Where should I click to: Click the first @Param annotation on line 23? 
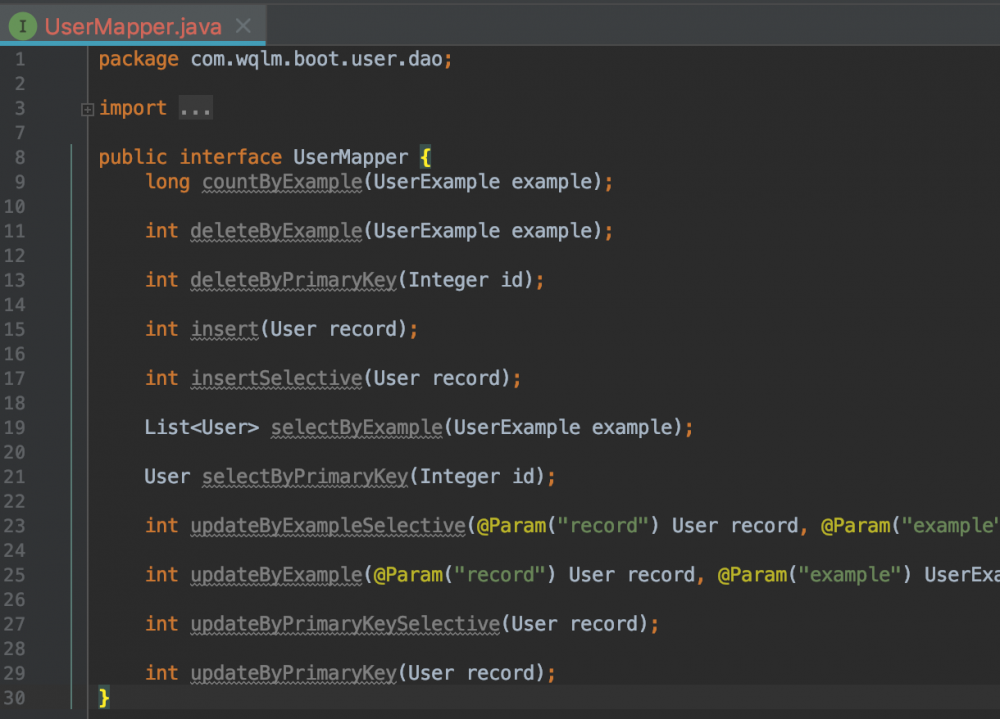pyautogui.click(x=510, y=525)
